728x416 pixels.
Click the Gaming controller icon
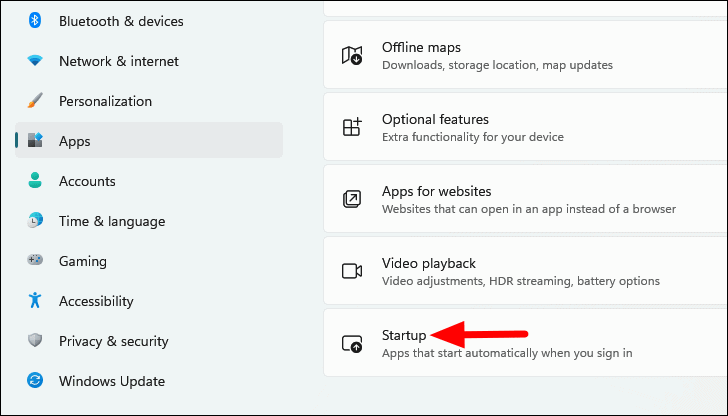35,260
